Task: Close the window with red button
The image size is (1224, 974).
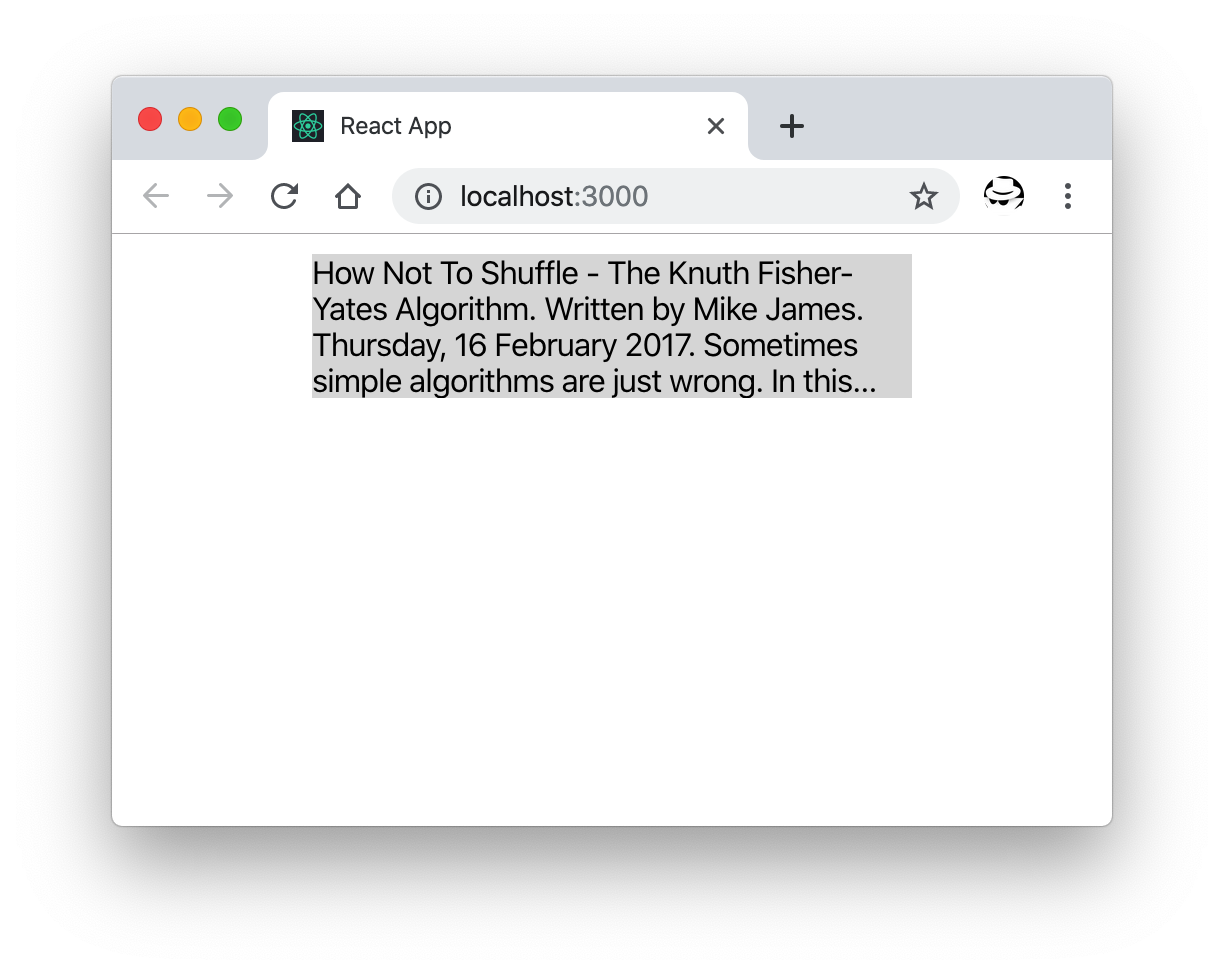Action: click(x=150, y=119)
